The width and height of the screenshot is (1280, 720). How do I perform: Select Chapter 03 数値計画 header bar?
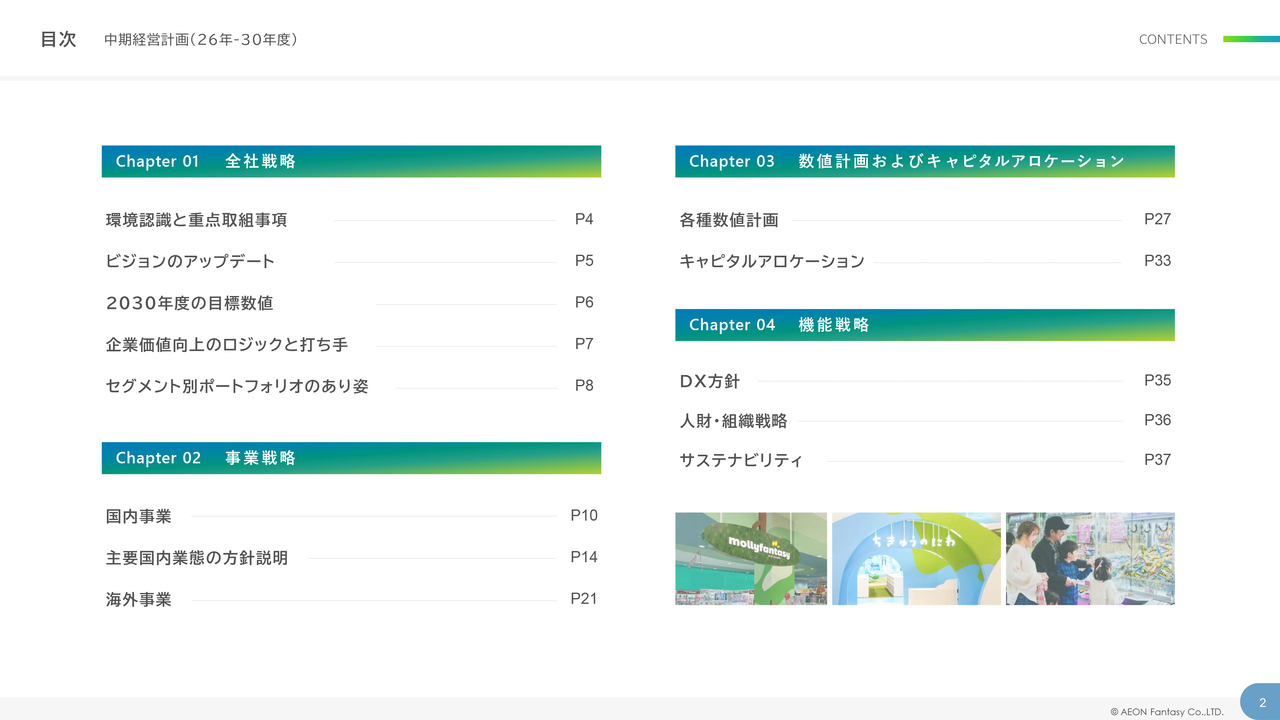[x=924, y=161]
